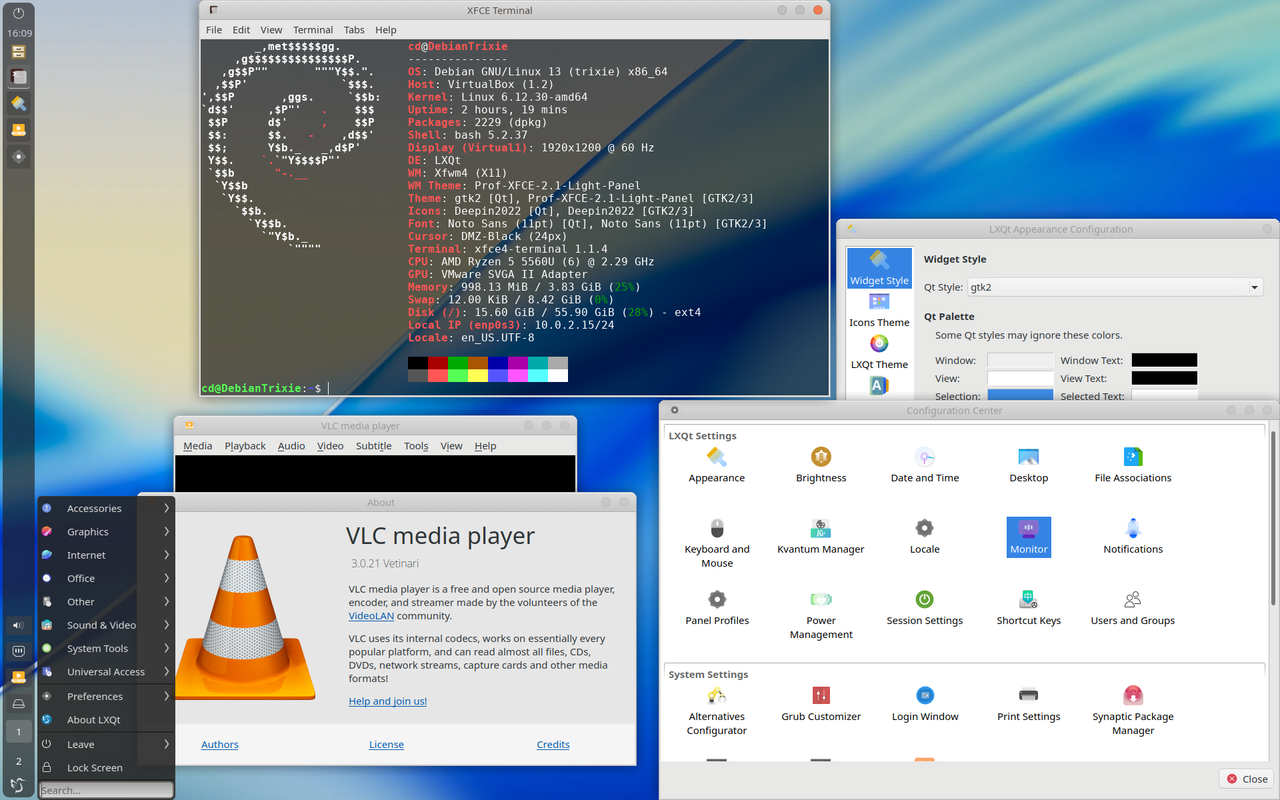Open the Qt Style gtk2 dropdown
This screenshot has height=800, width=1280.
point(1116,287)
